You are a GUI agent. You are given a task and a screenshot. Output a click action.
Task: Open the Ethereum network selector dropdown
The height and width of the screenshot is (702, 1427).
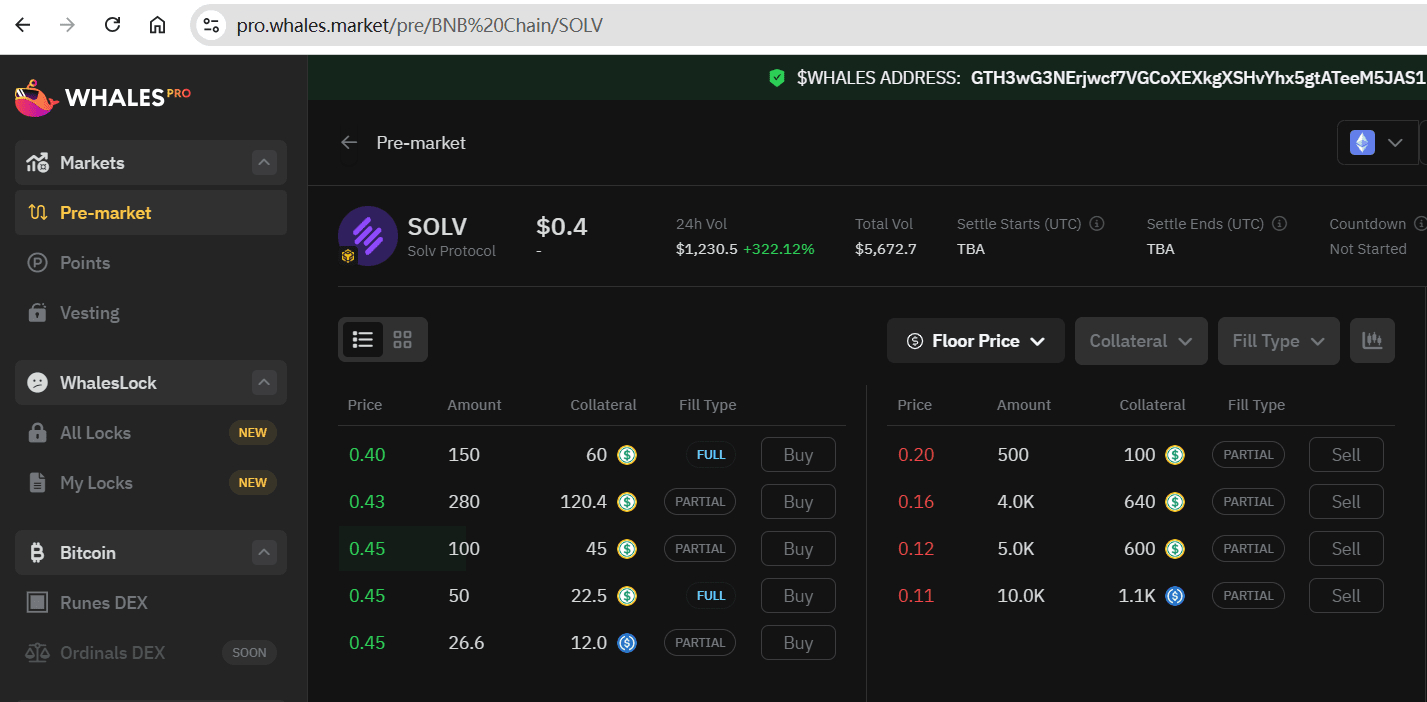(x=1378, y=142)
